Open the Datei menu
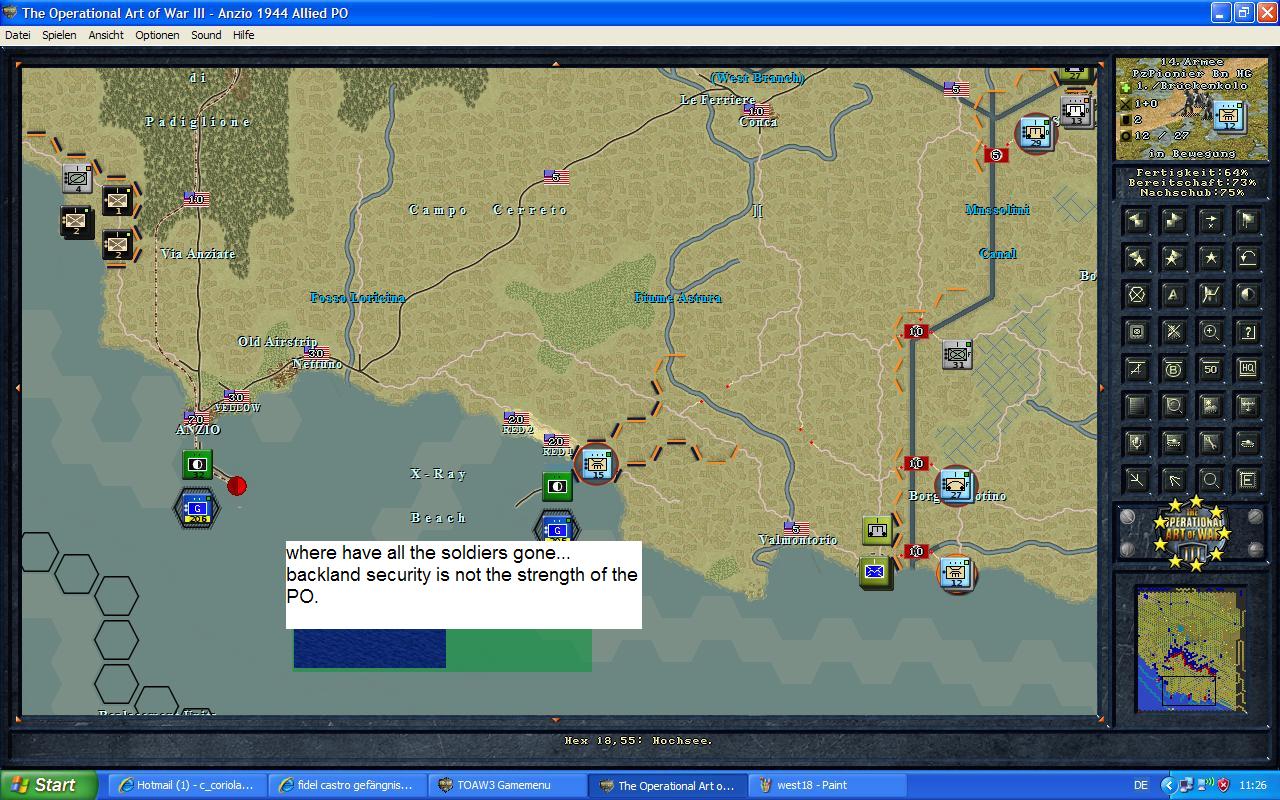 click(18, 35)
